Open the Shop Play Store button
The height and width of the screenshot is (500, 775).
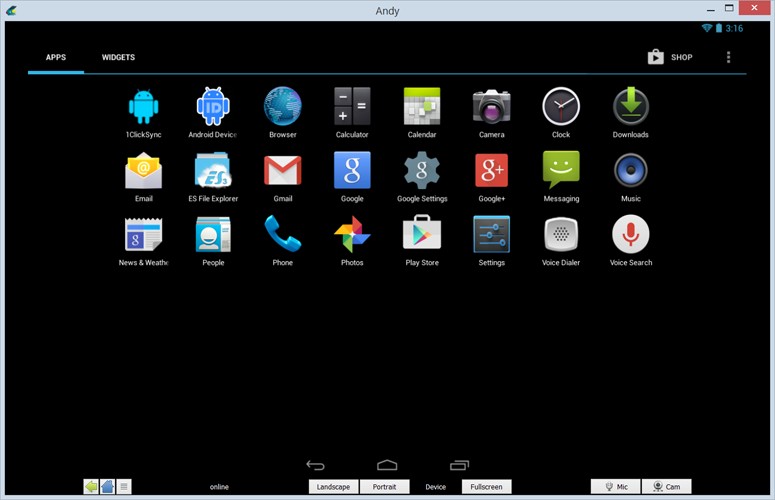(x=670, y=57)
